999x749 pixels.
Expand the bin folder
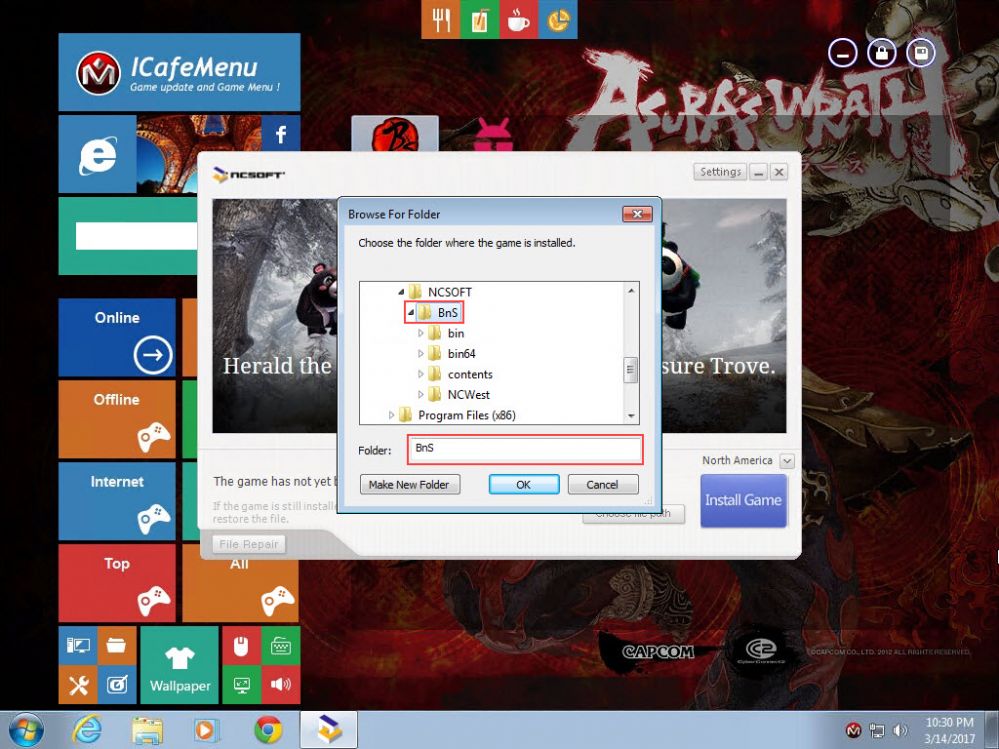[420, 333]
